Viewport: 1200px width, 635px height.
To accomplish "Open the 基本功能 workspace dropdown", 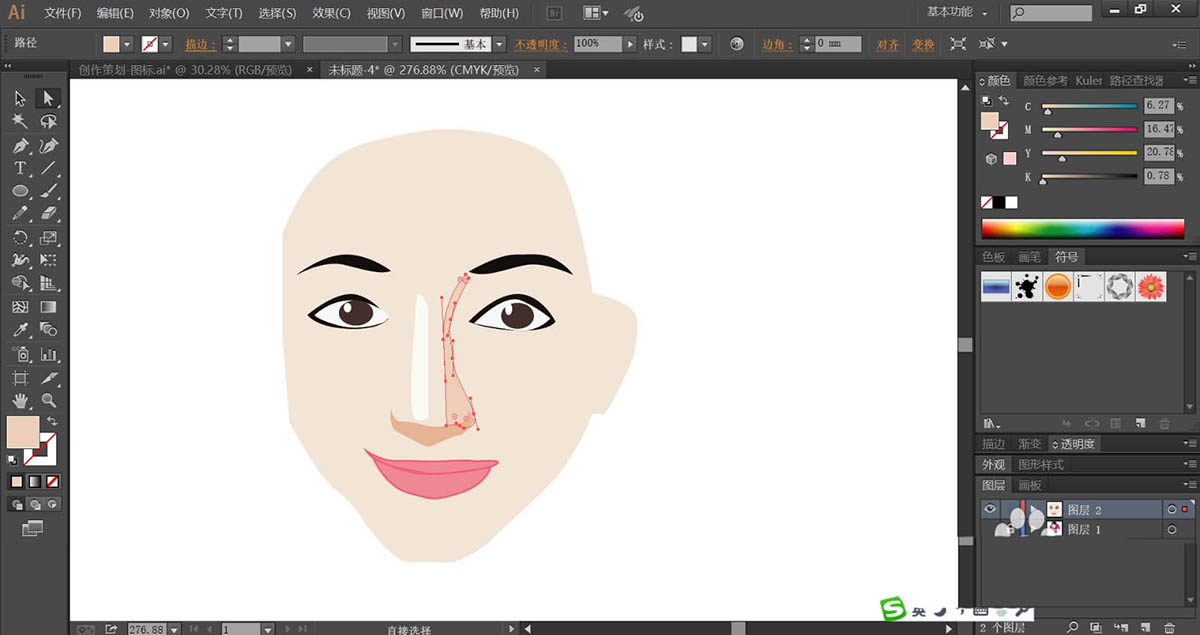I will (957, 13).
